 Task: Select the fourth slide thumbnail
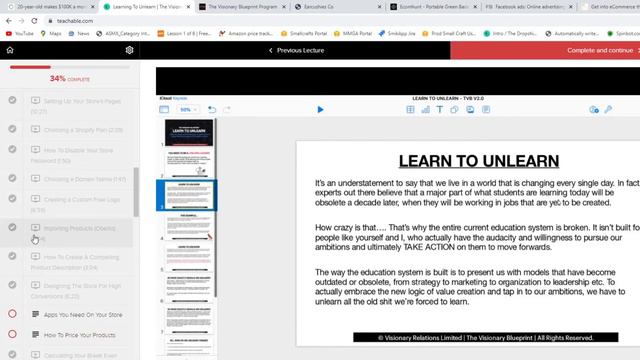(x=189, y=227)
